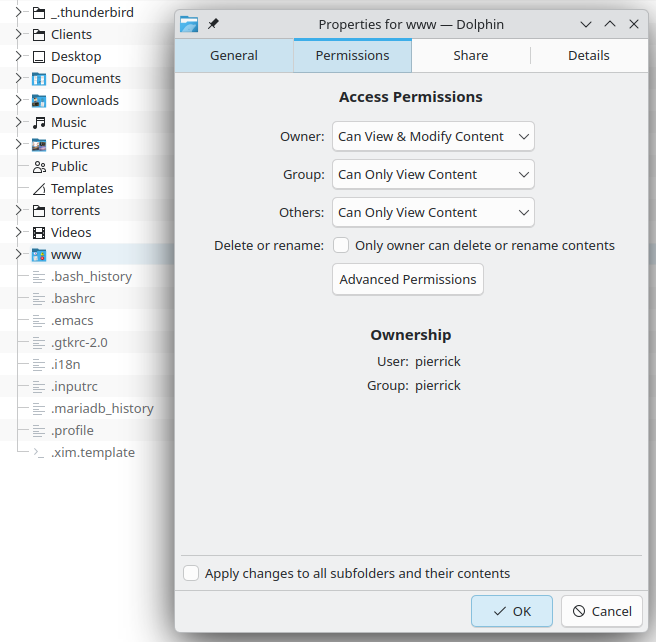Image resolution: width=656 pixels, height=642 pixels.
Task: Click the Public folder icon
Action: pyautogui.click(x=39, y=167)
